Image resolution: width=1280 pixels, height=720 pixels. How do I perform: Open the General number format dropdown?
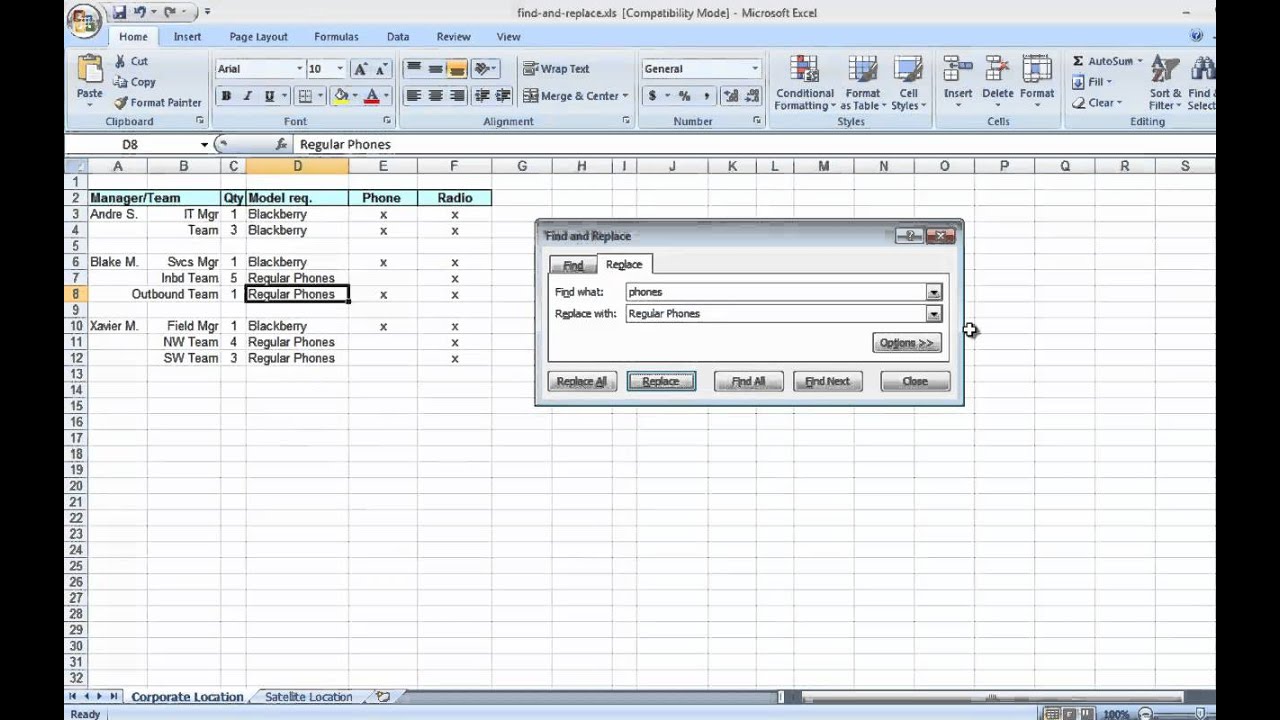pyautogui.click(x=755, y=69)
